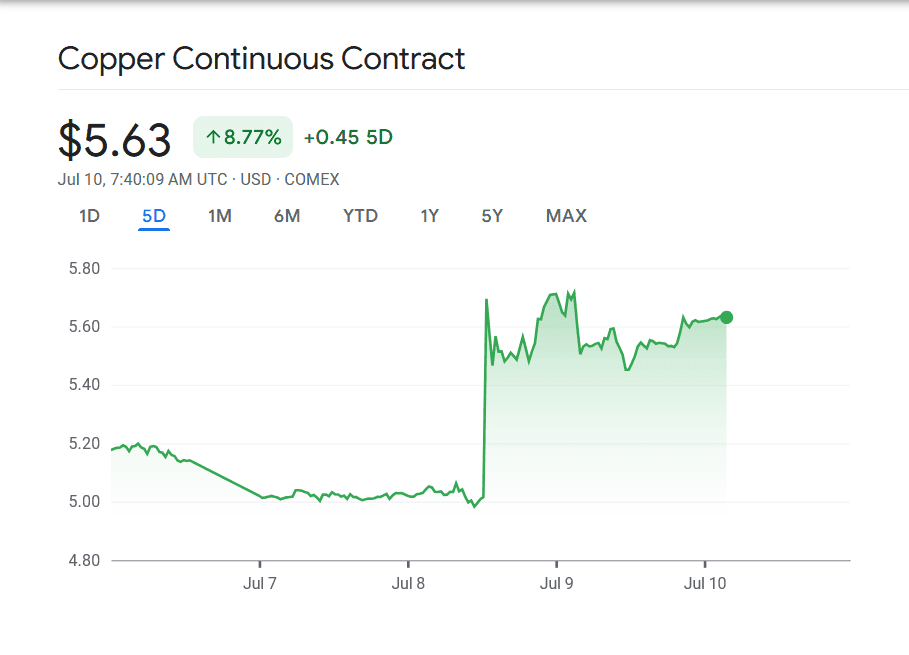Click the timestamp and COMEX exchange line

point(199,180)
